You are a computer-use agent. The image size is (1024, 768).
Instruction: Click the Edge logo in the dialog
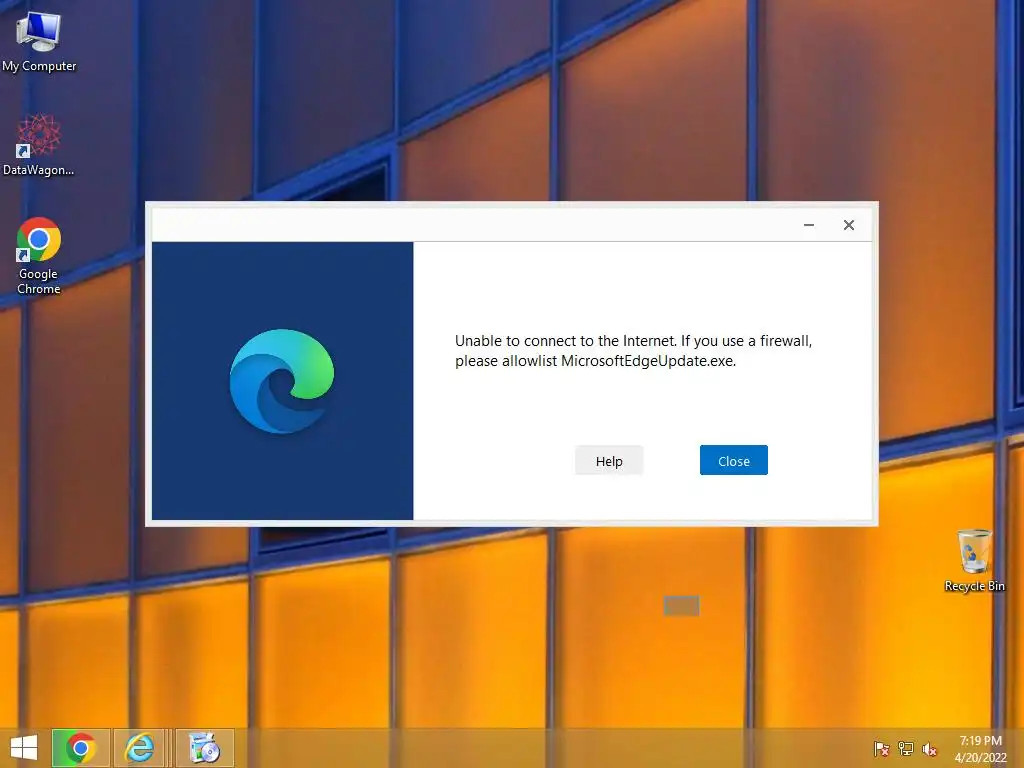click(282, 381)
